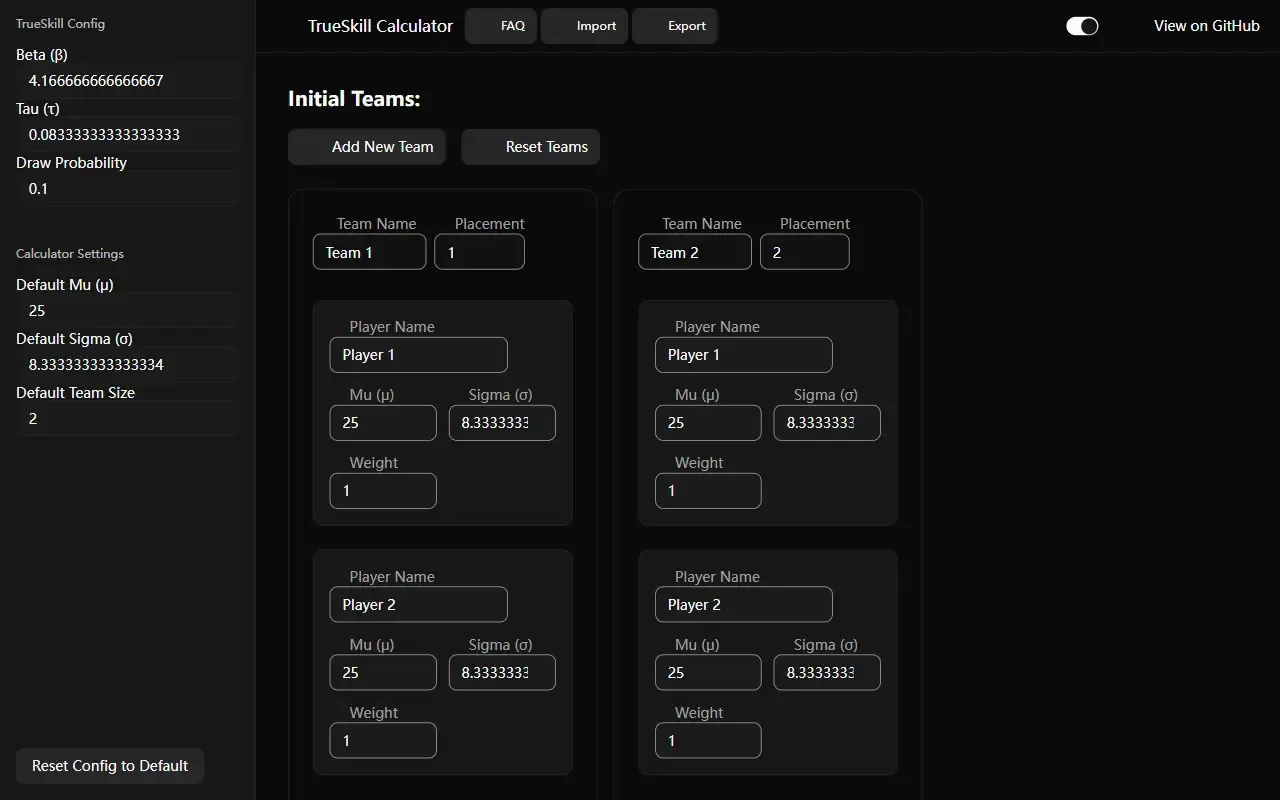Select the Tau (τ) input field

pyautogui.click(x=128, y=135)
